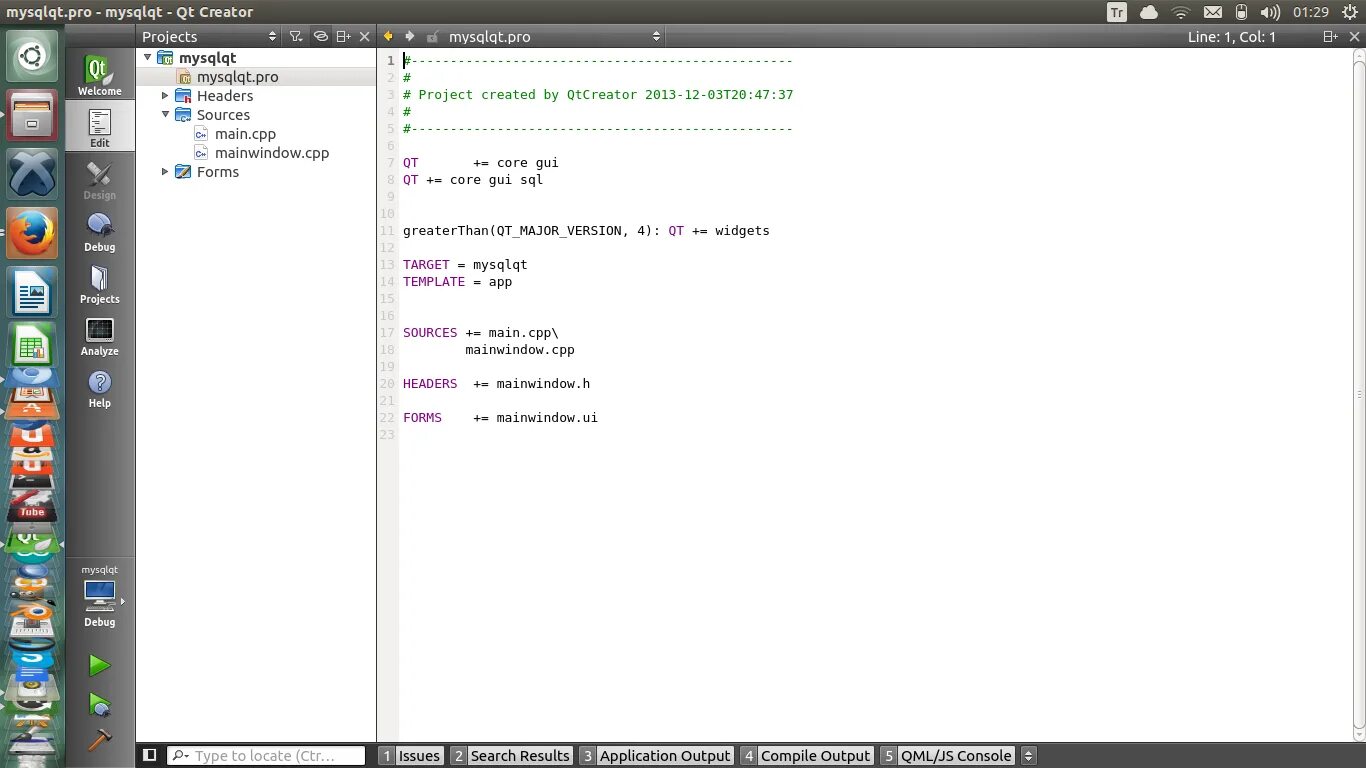Open LibreOffice Calc from the launcher
1366x768 pixels.
click(33, 346)
